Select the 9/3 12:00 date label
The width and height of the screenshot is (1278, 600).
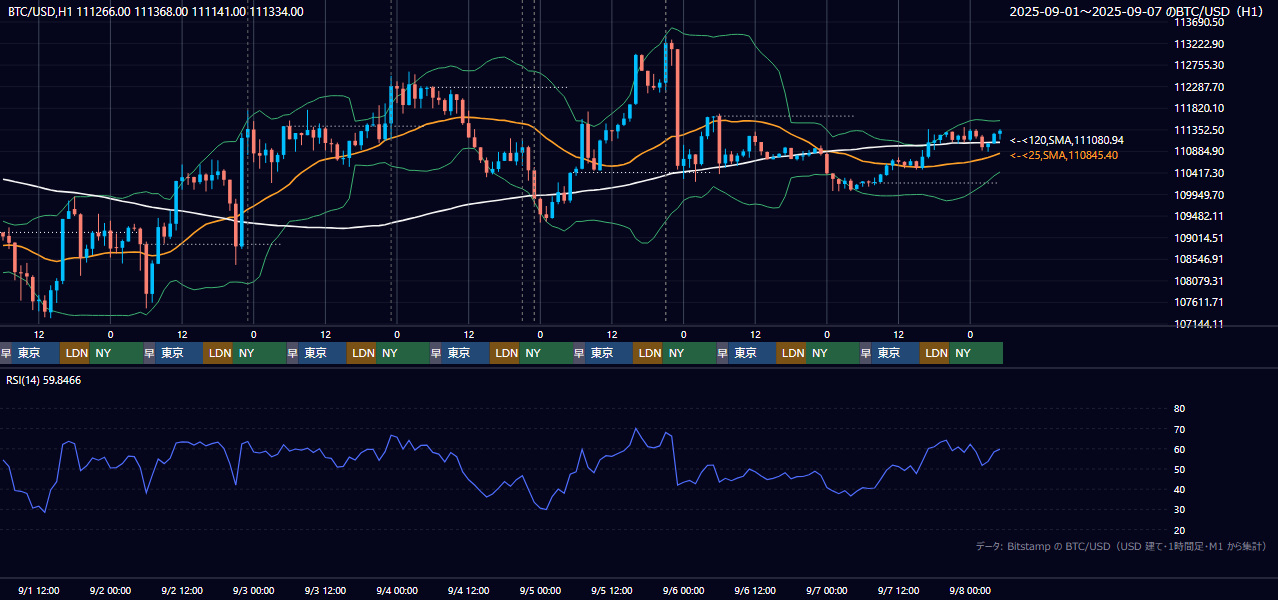pyautogui.click(x=327, y=590)
